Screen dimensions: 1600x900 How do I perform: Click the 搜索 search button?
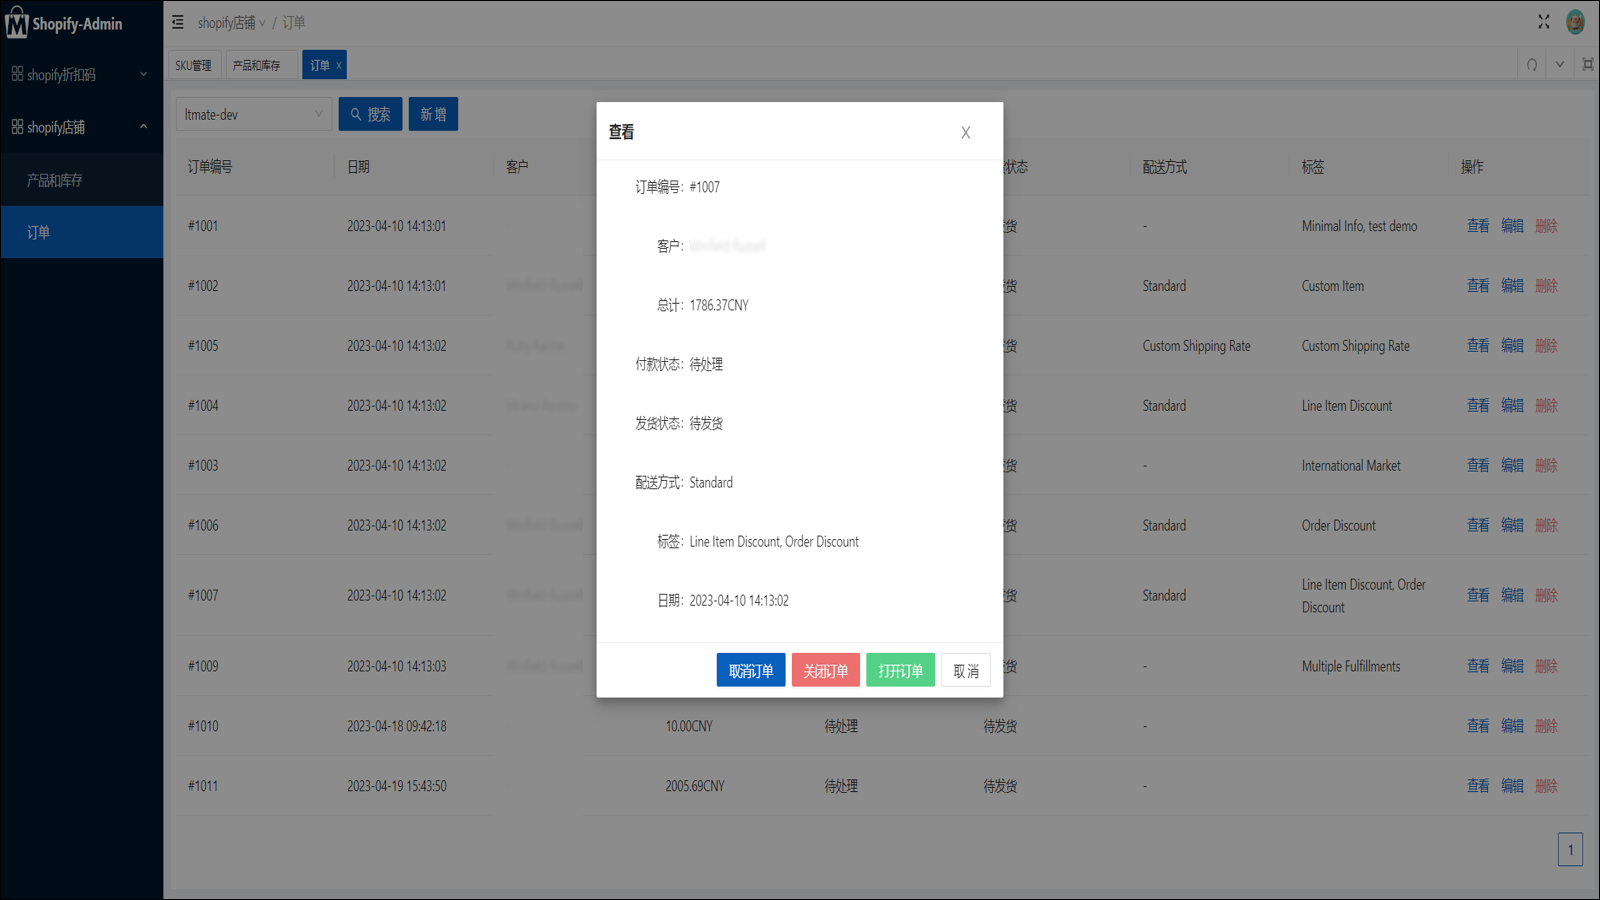click(371, 114)
